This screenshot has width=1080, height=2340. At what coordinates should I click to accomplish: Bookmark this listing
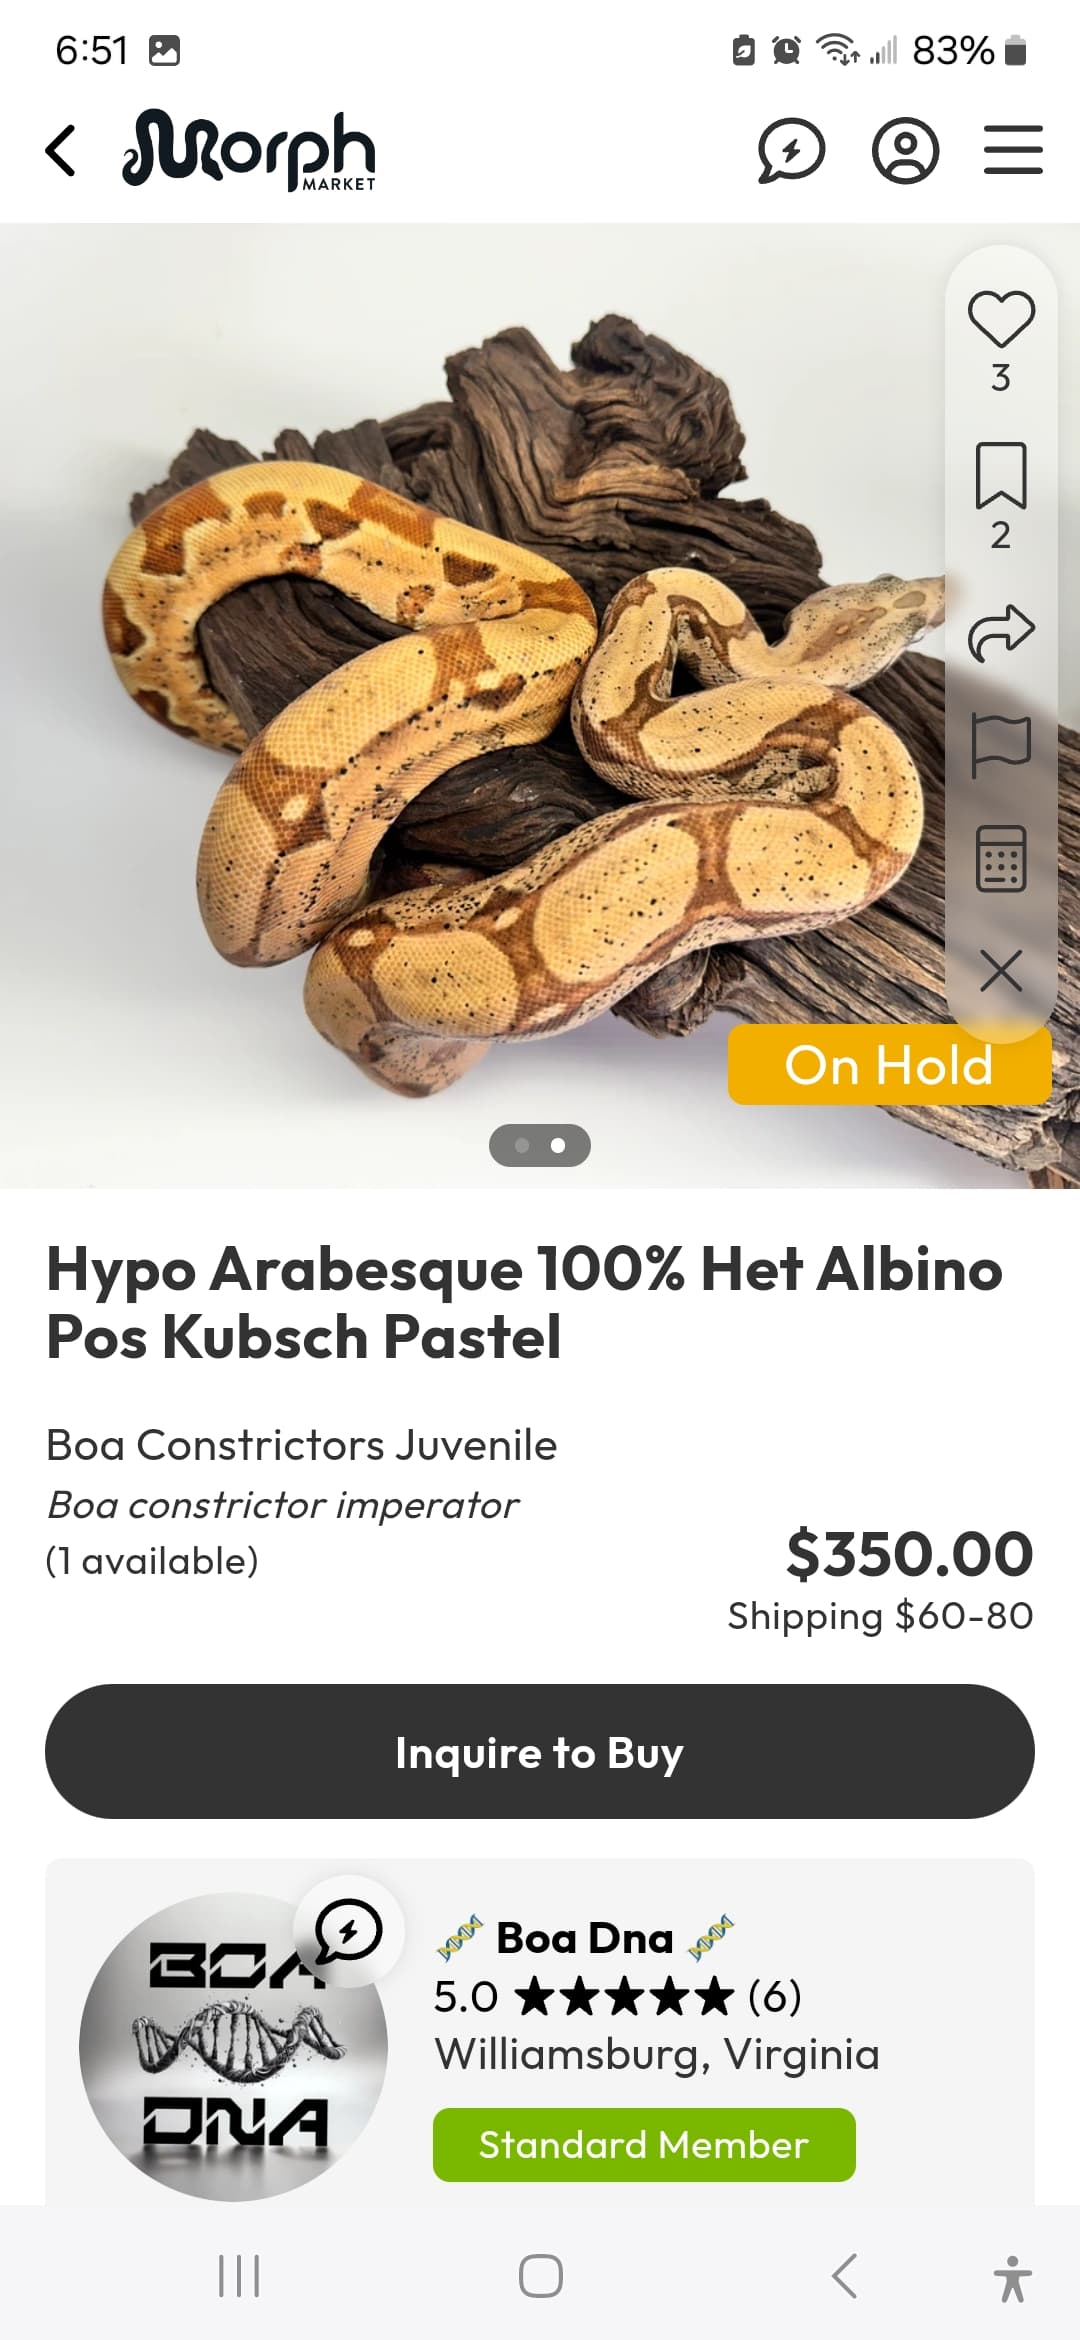pos(1001,475)
